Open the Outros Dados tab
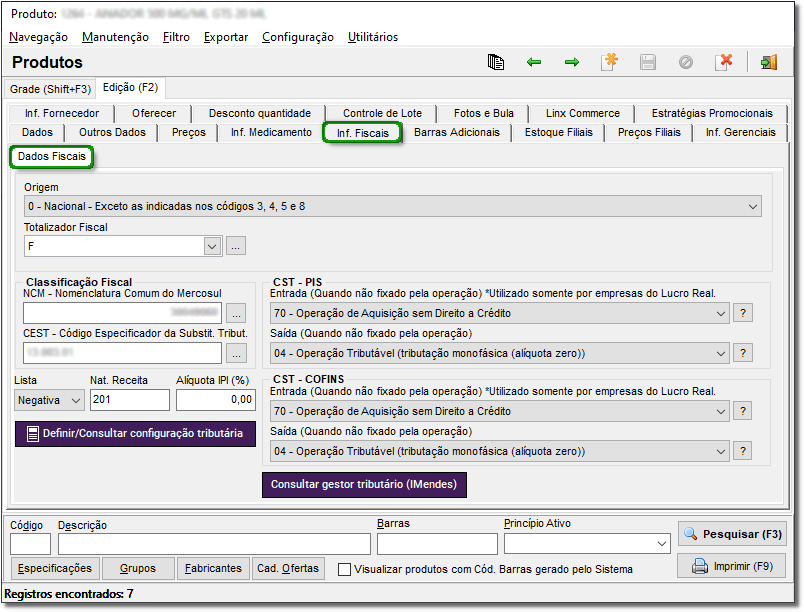Viewport: 804px width, 612px height. pyautogui.click(x=112, y=132)
